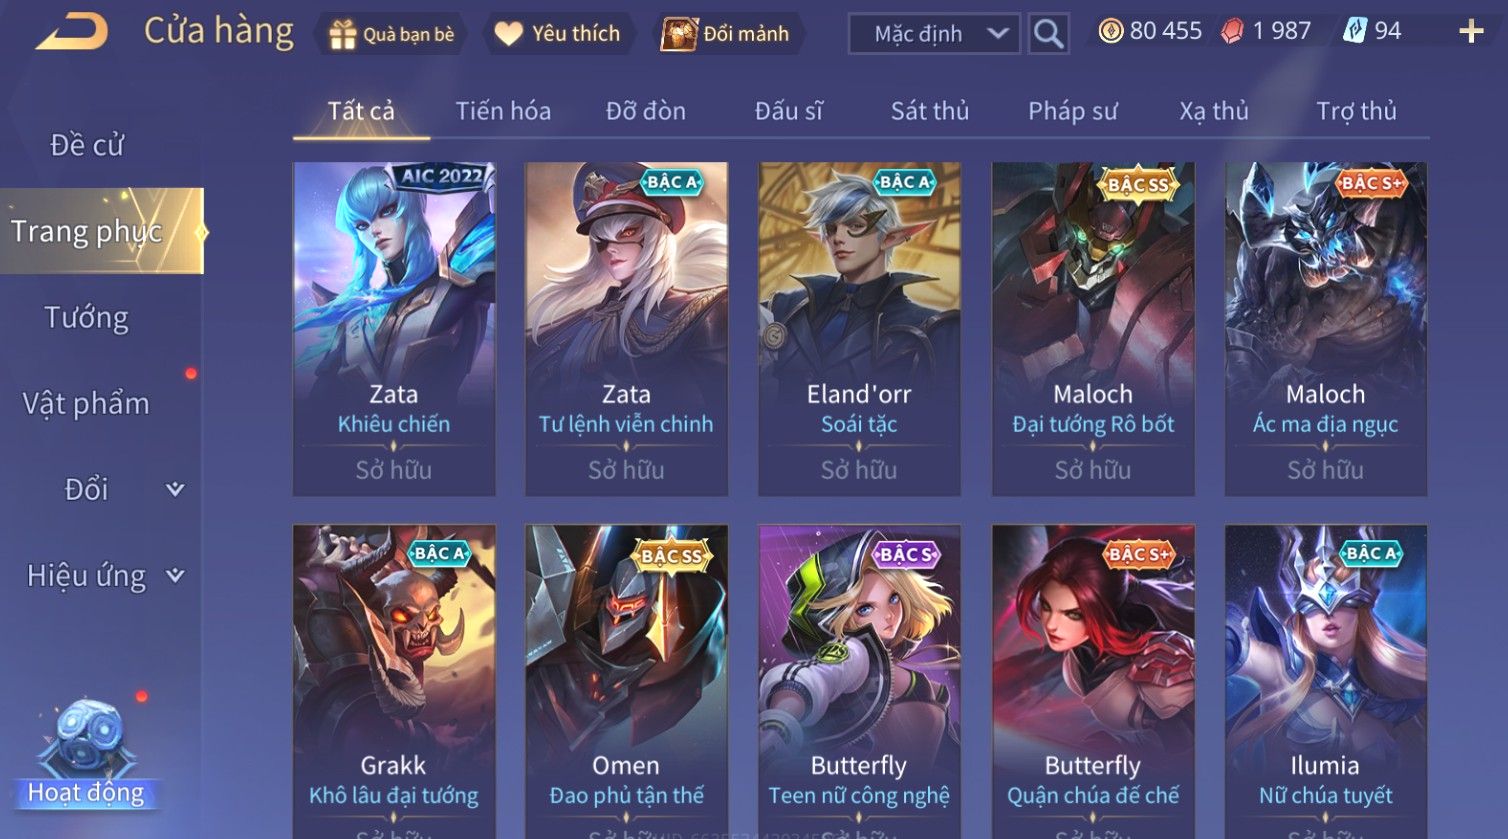This screenshot has width=1508, height=839.
Task: Select Eland'orr Soái tặc skin card
Action: 859,329
